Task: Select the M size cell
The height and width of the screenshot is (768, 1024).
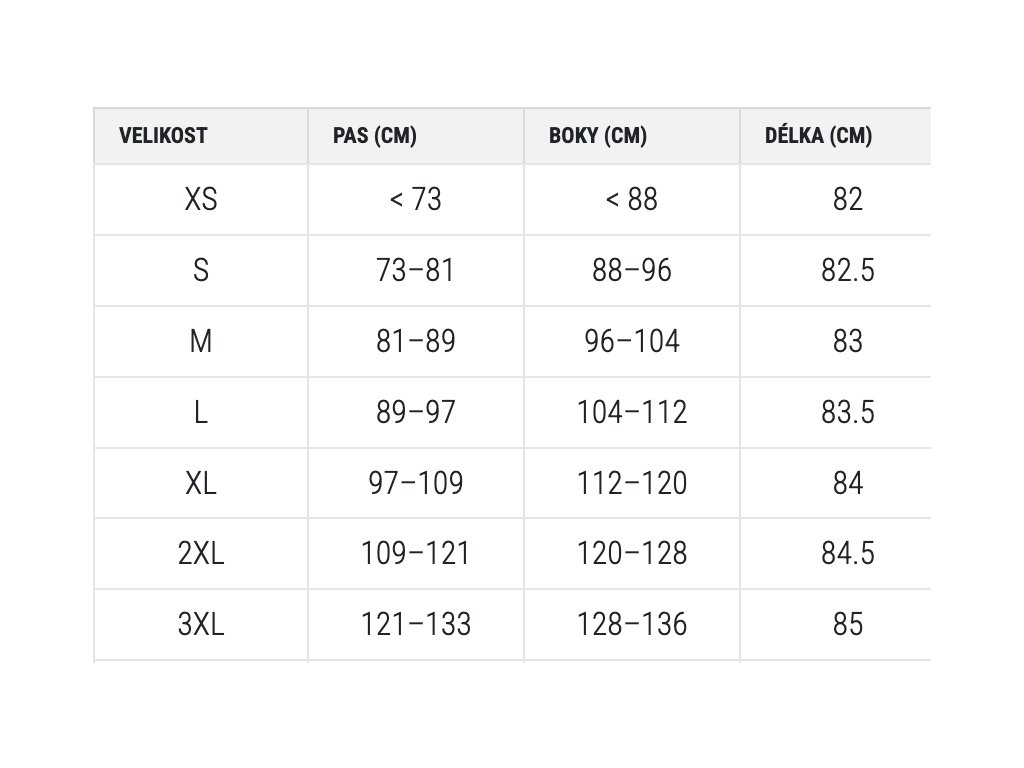Action: 201,341
